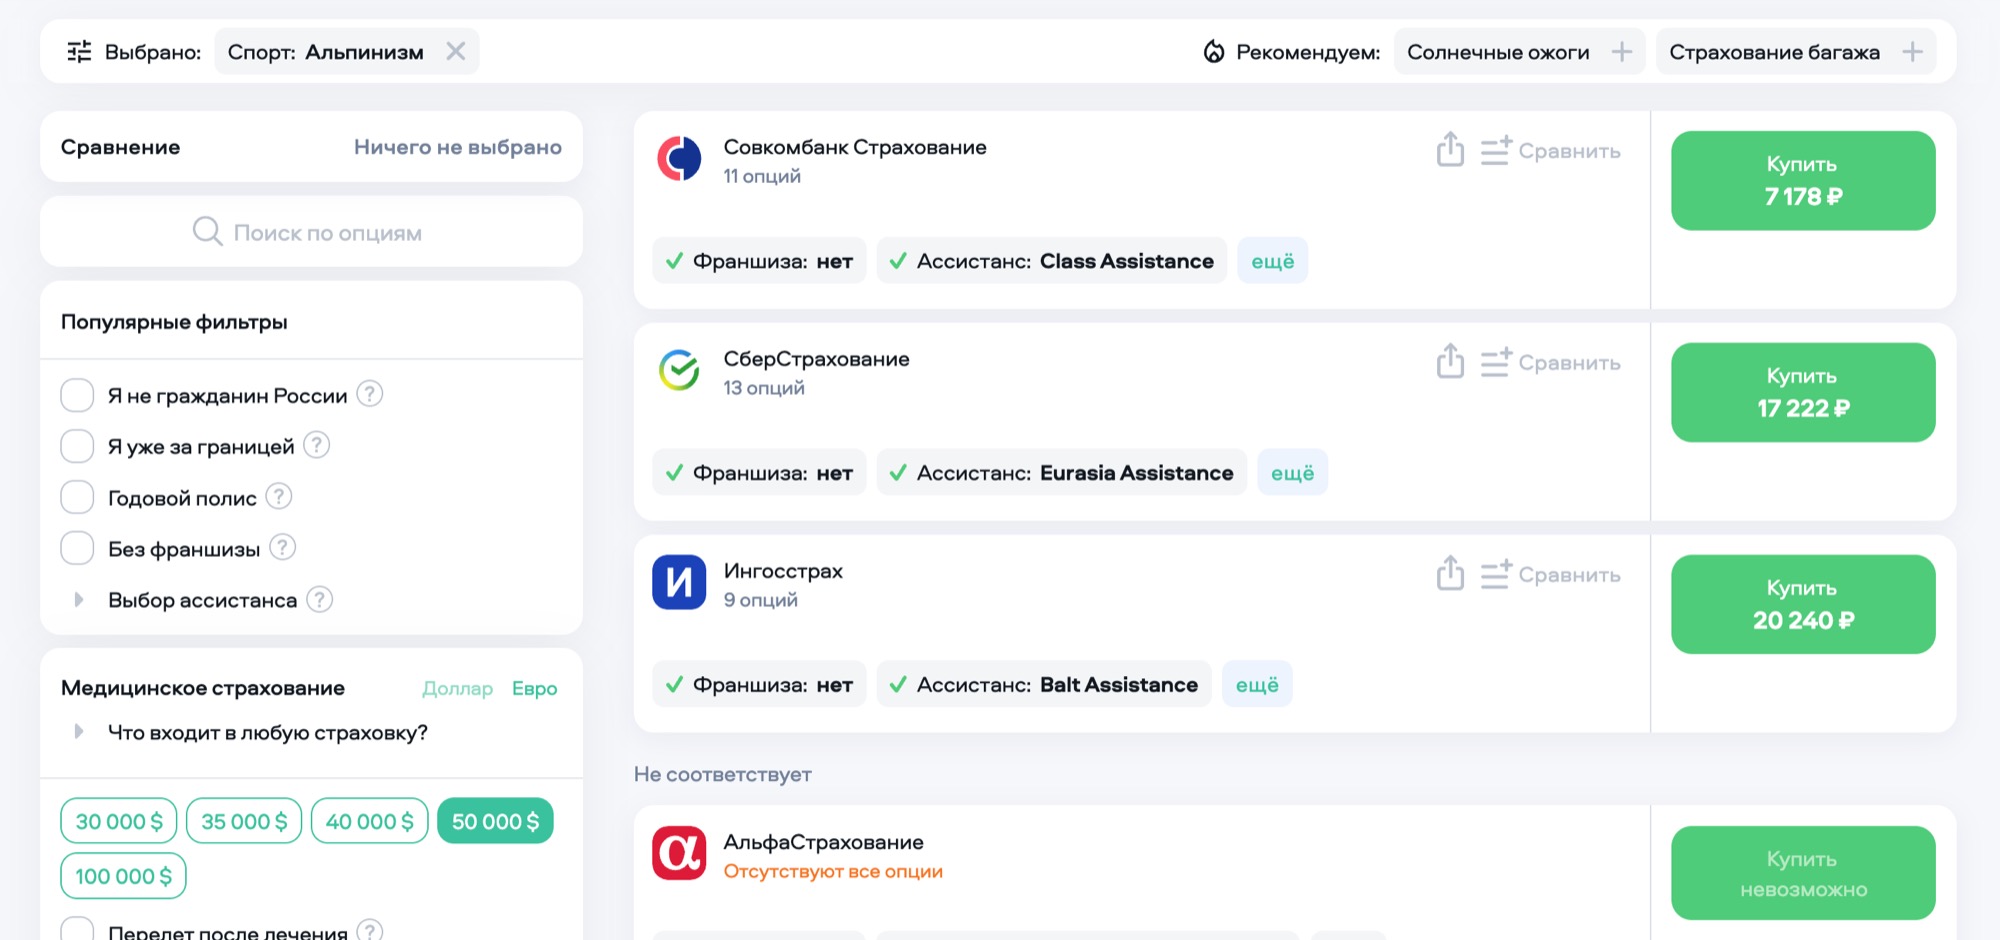Expand Что входит в любую страховку
The width and height of the screenshot is (2000, 940).
[x=79, y=732]
